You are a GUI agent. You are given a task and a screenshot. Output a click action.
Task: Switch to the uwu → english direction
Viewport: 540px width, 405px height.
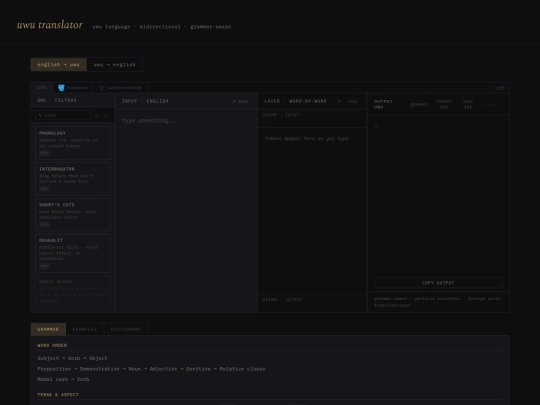pyautogui.click(x=115, y=65)
